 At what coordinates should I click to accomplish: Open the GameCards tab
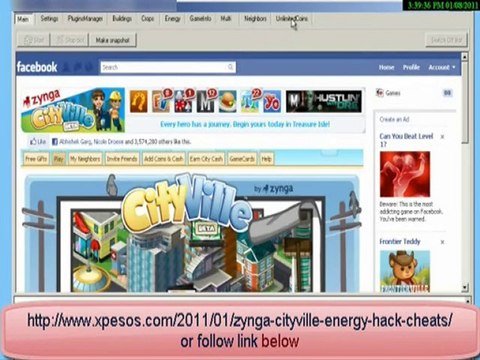pyautogui.click(x=242, y=159)
